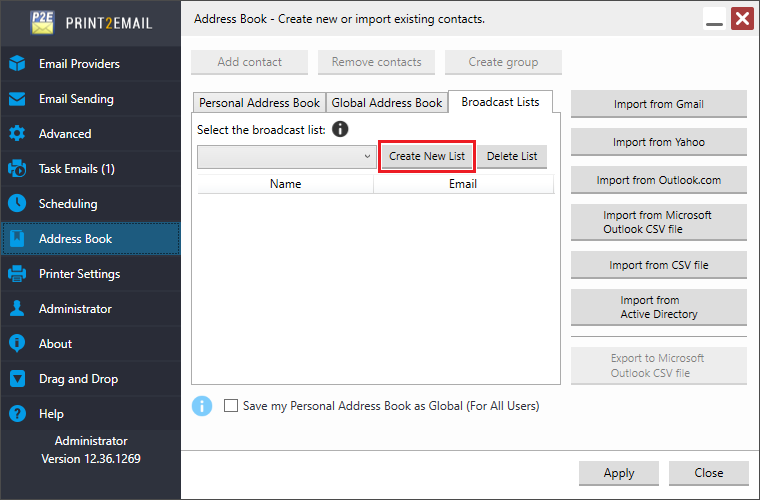Click Import from Outlook.com
This screenshot has height=500, width=760.
(x=659, y=180)
